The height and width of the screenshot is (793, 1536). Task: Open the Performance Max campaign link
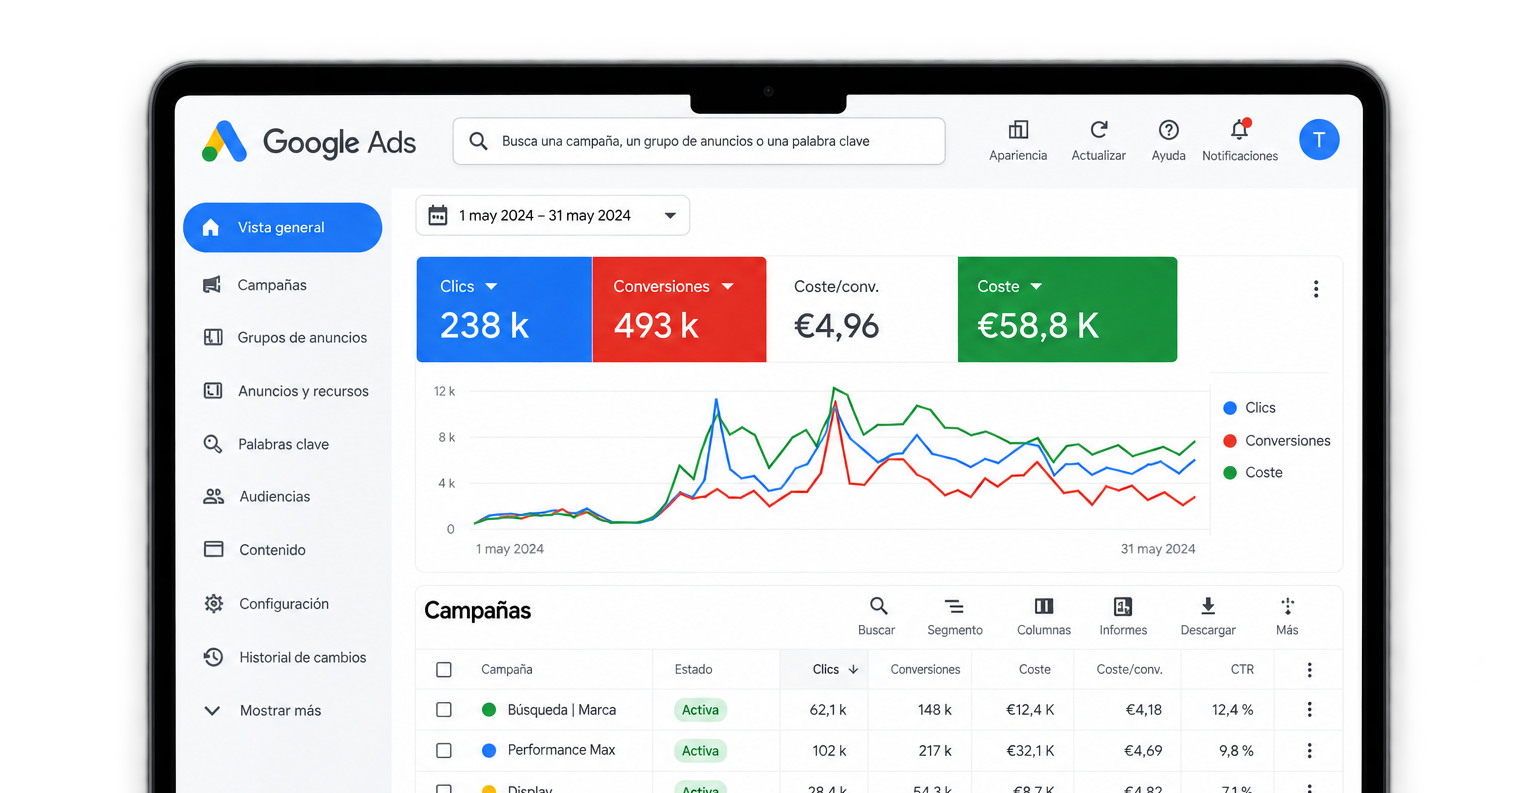pos(561,750)
